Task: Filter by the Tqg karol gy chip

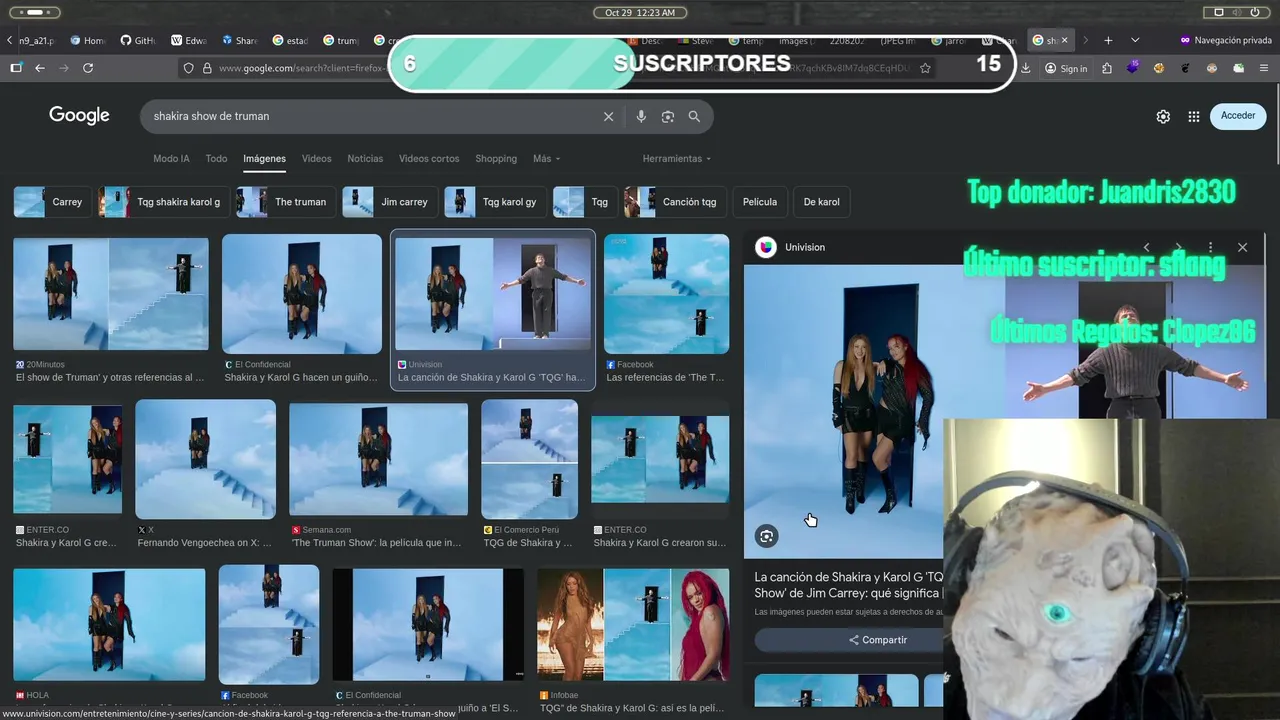Action: (495, 202)
